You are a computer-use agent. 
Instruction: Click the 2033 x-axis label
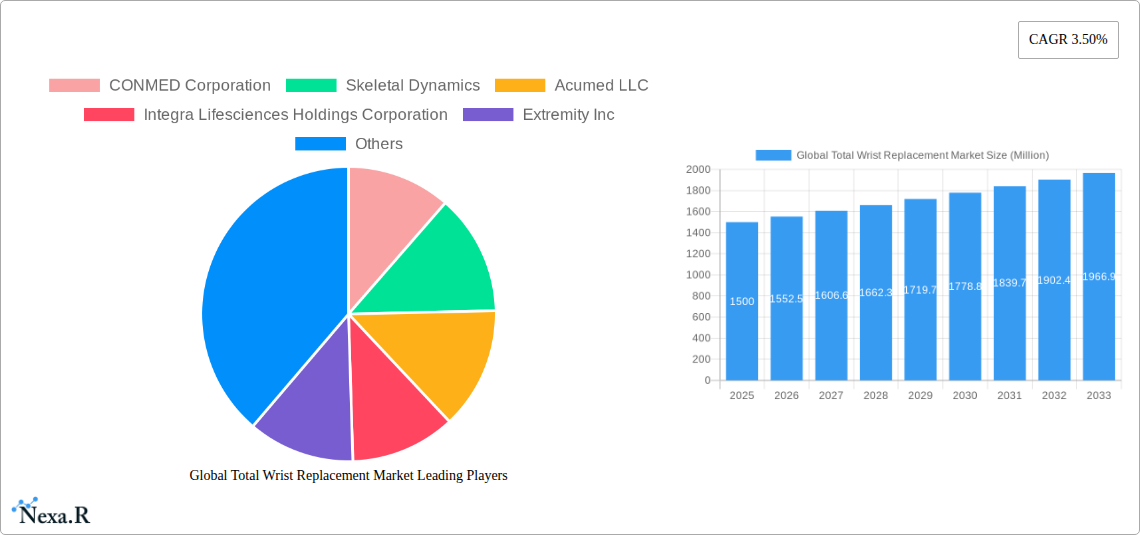[1099, 395]
